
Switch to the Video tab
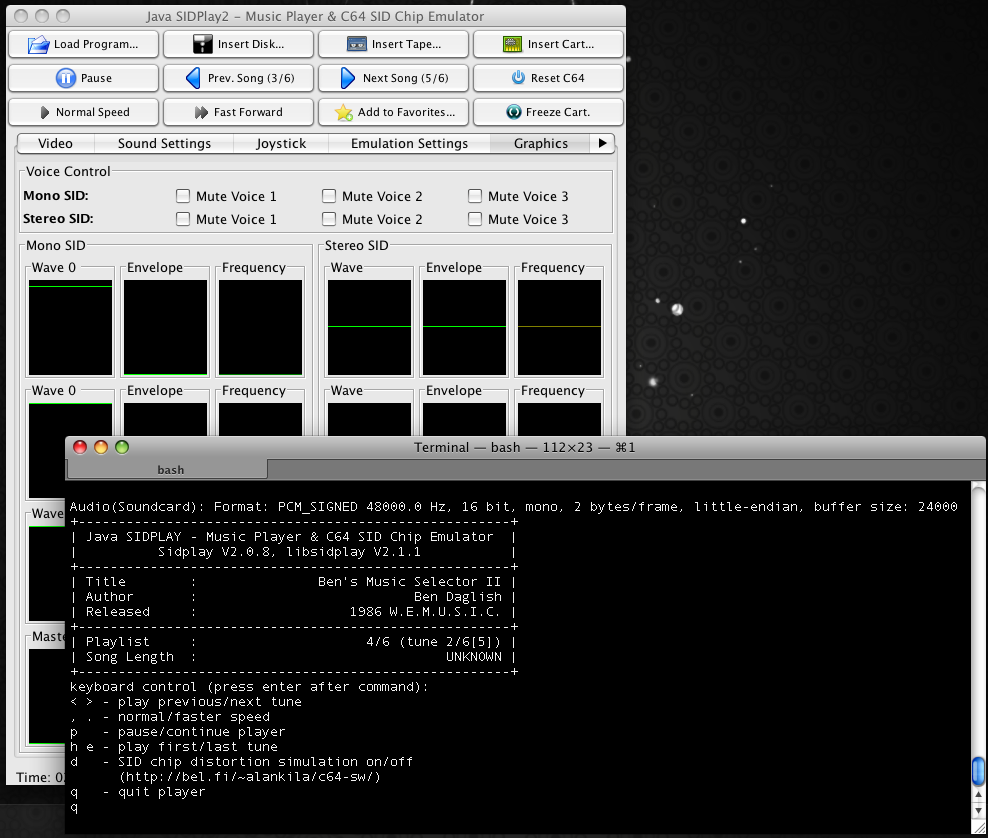point(55,144)
